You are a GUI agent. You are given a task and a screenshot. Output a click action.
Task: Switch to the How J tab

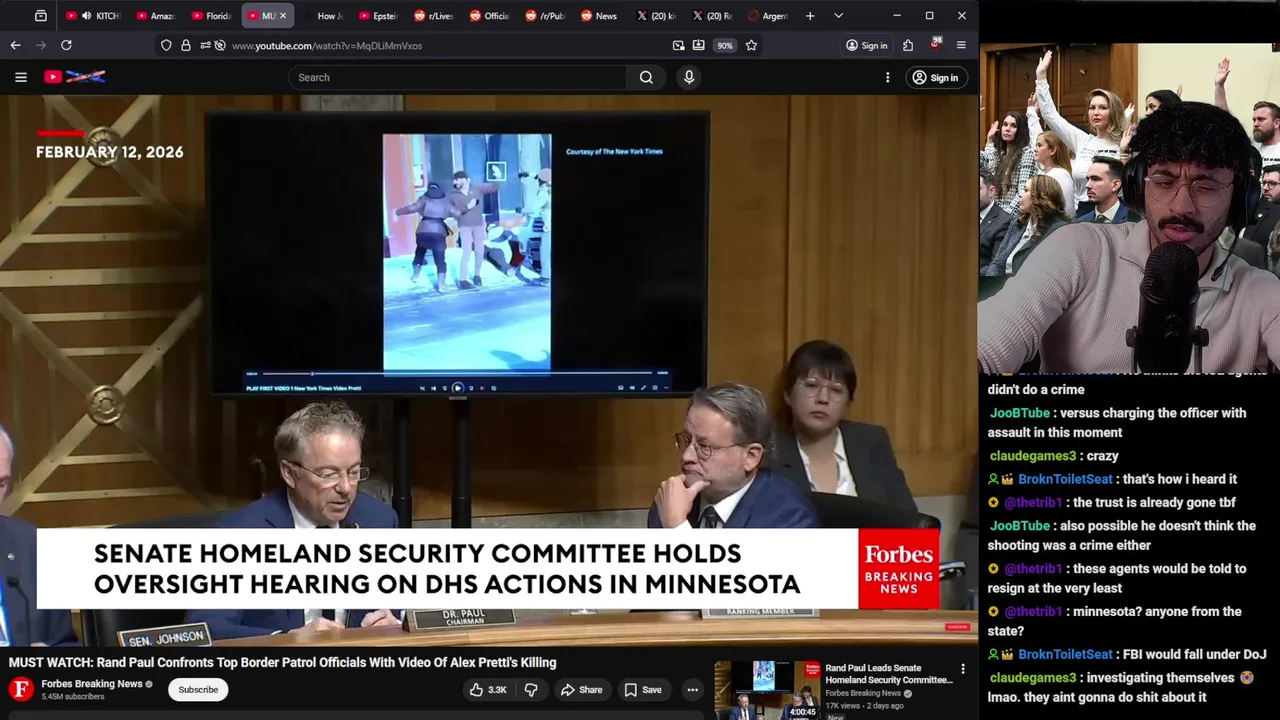(x=323, y=16)
